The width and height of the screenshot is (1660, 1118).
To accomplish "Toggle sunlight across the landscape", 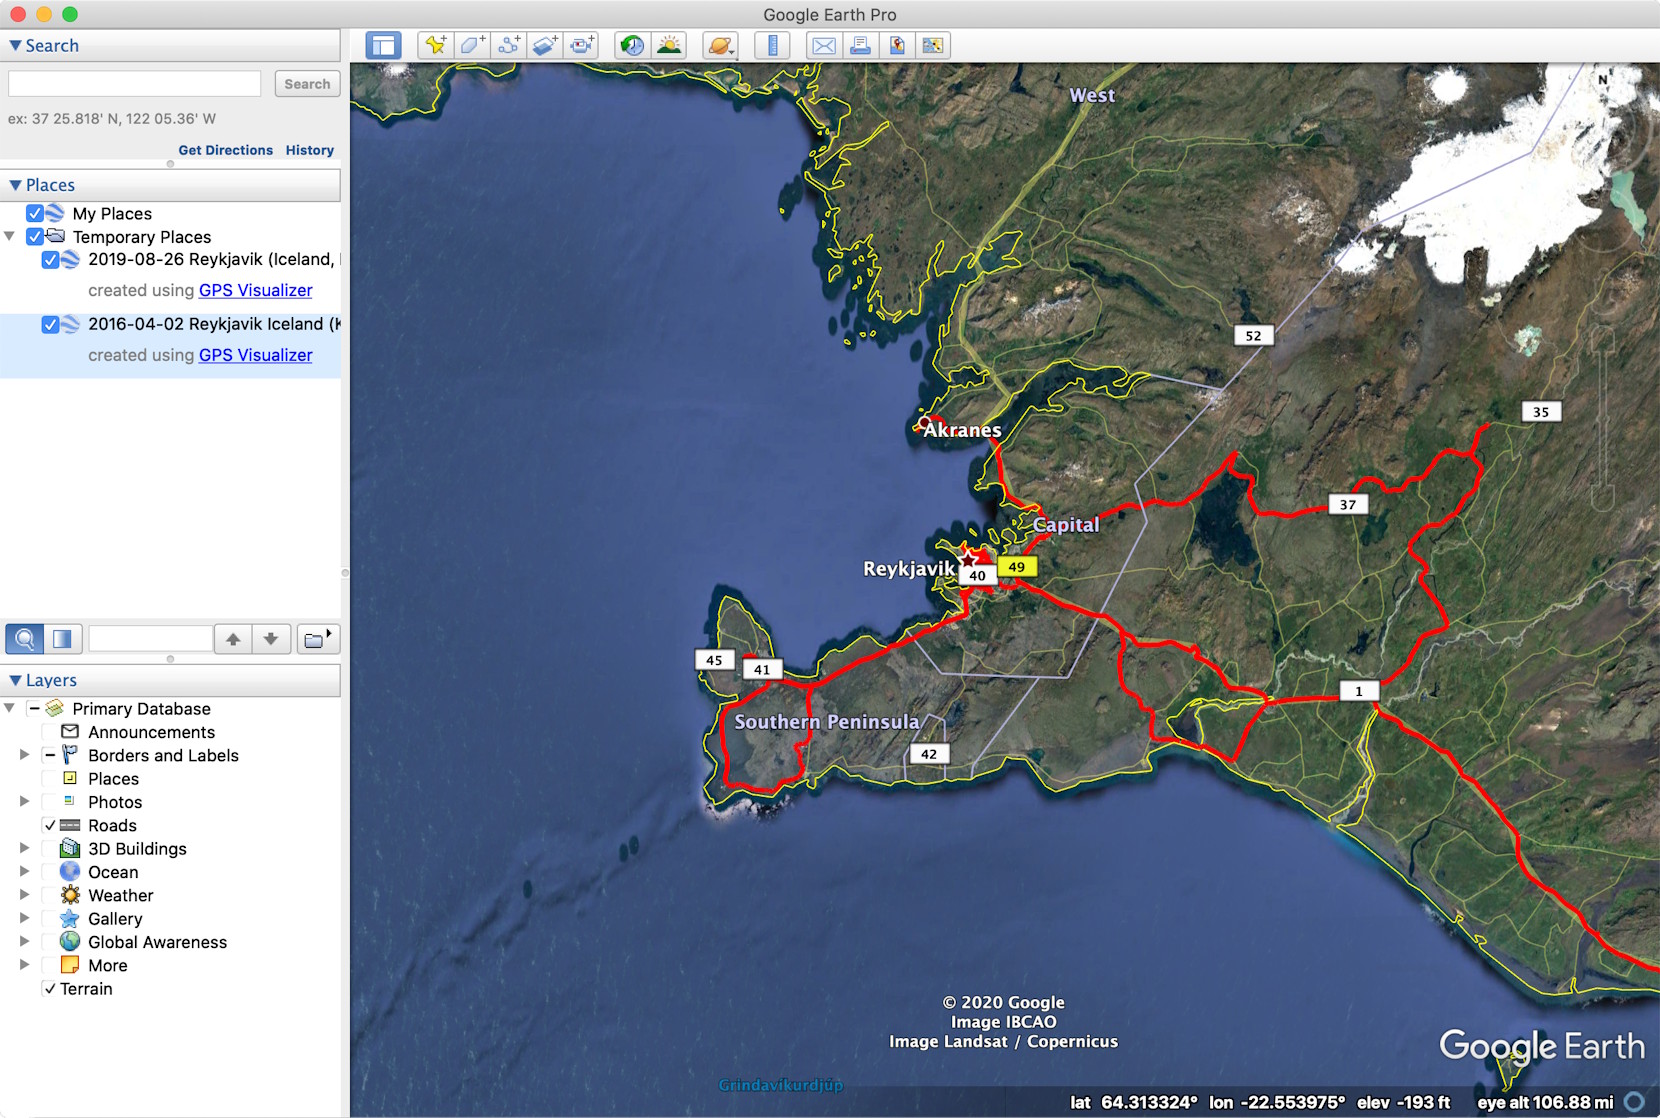I will click(x=669, y=45).
